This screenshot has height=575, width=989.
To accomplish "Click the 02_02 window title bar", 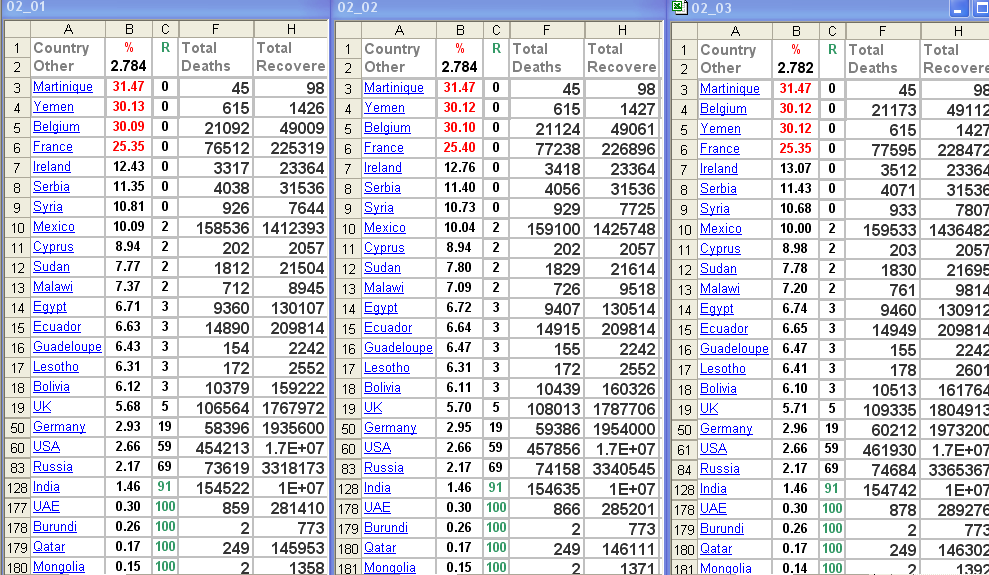I will [498, 8].
